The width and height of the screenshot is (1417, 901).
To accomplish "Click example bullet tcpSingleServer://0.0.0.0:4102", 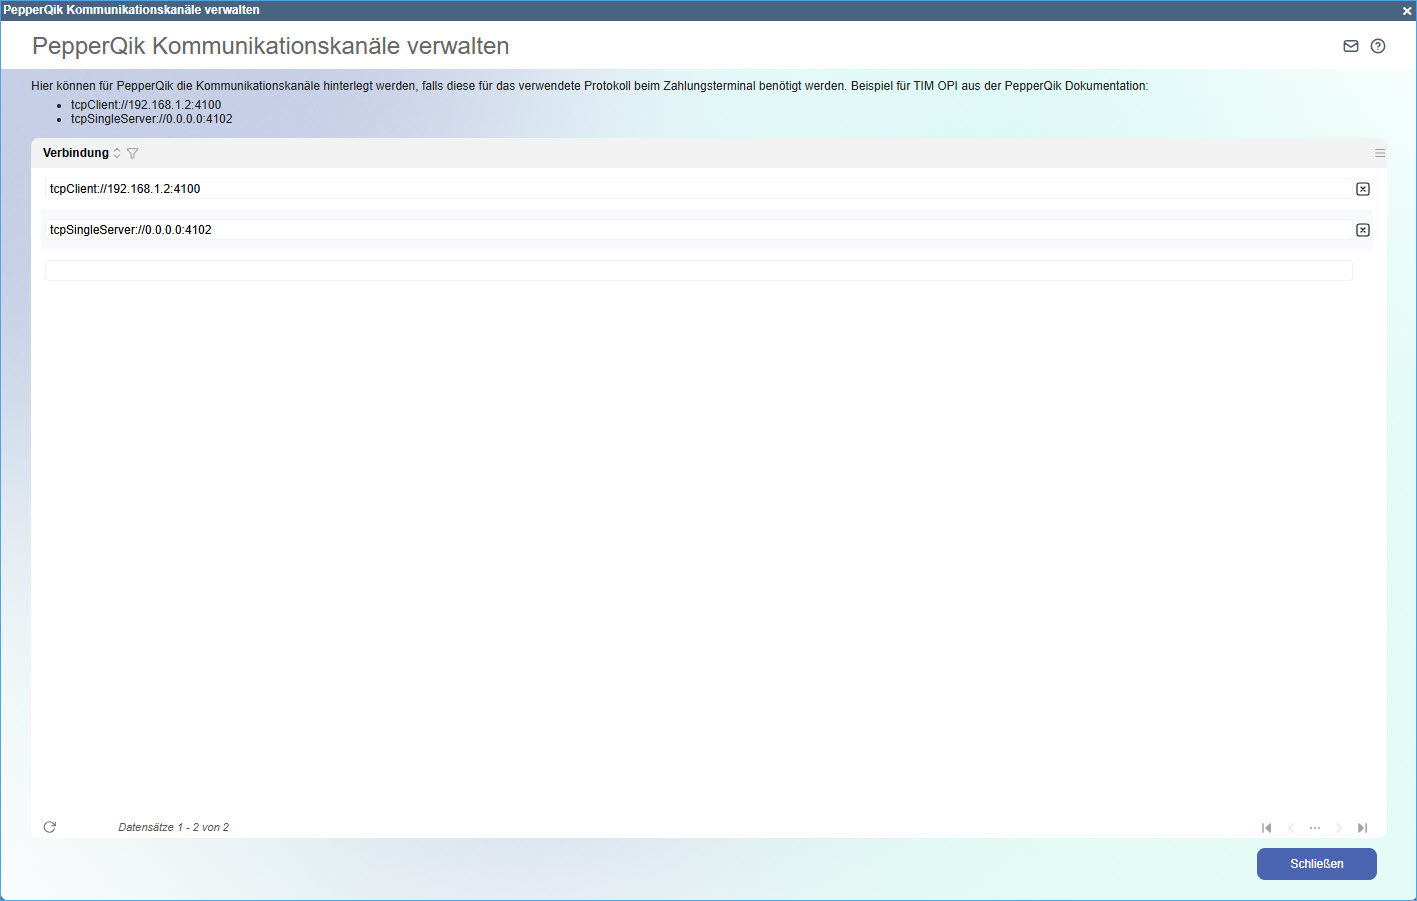I will tap(152, 119).
